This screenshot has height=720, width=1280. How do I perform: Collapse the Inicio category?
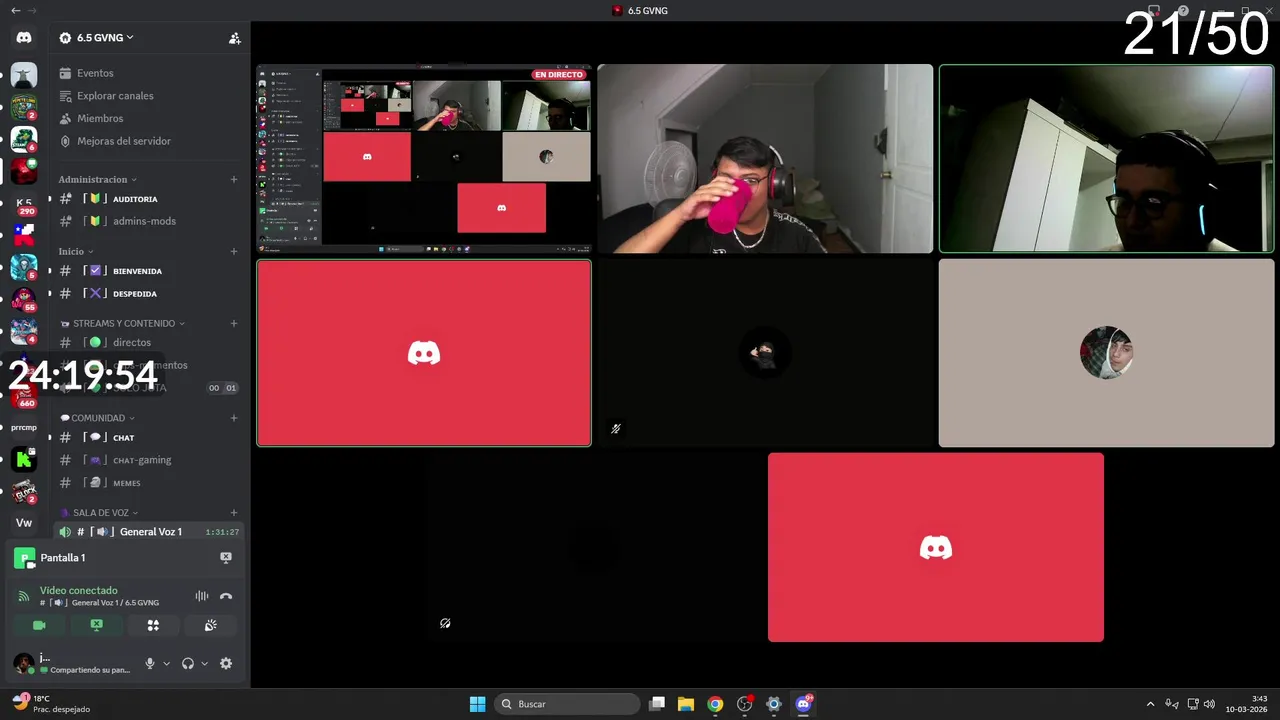(x=76, y=252)
